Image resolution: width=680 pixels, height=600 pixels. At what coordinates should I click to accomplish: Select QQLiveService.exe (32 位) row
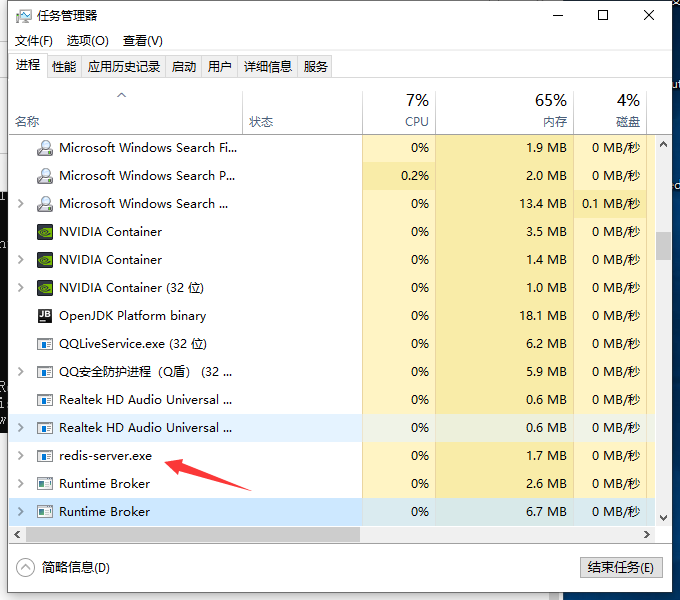pos(332,344)
